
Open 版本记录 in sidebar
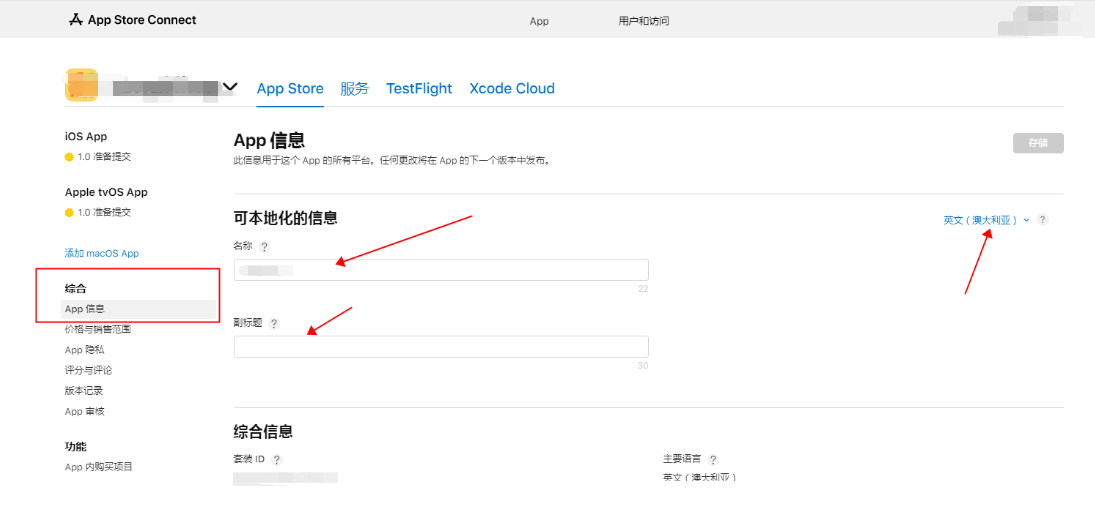(84, 390)
